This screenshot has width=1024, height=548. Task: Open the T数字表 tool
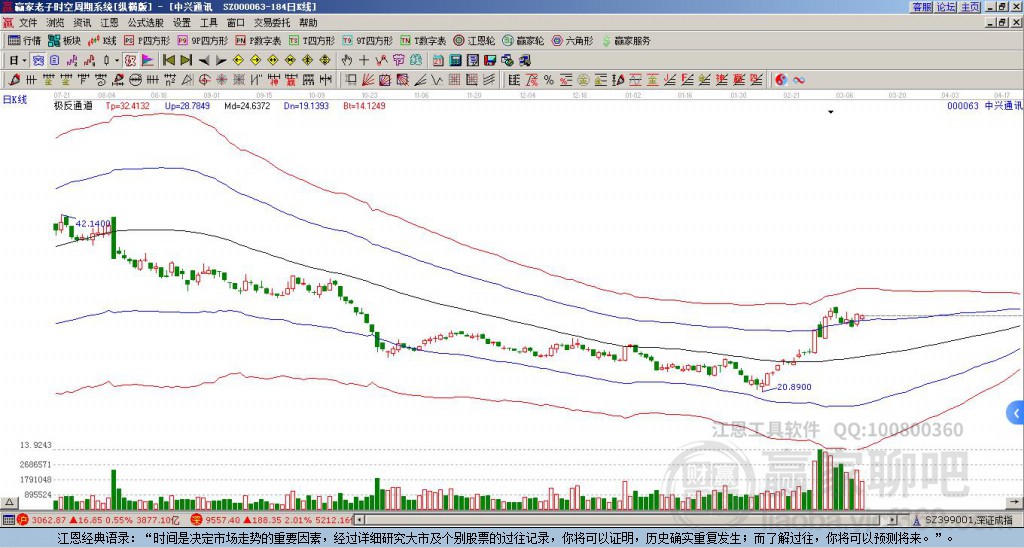[x=423, y=40]
